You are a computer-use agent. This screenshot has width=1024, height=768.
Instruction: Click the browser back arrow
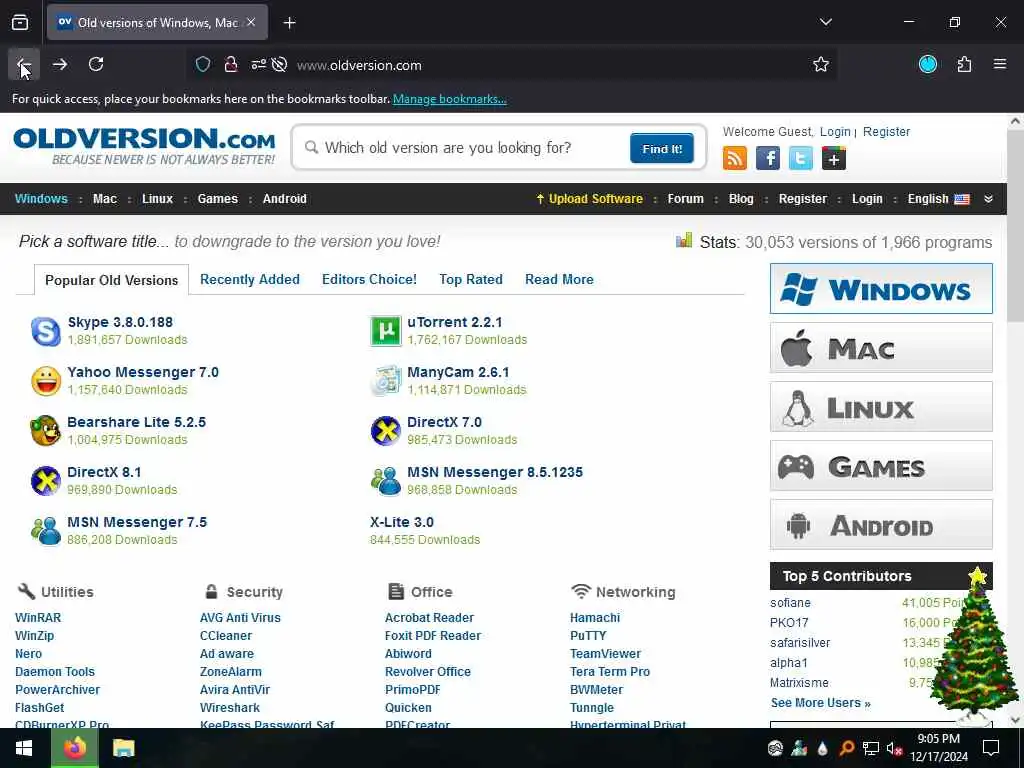point(24,64)
